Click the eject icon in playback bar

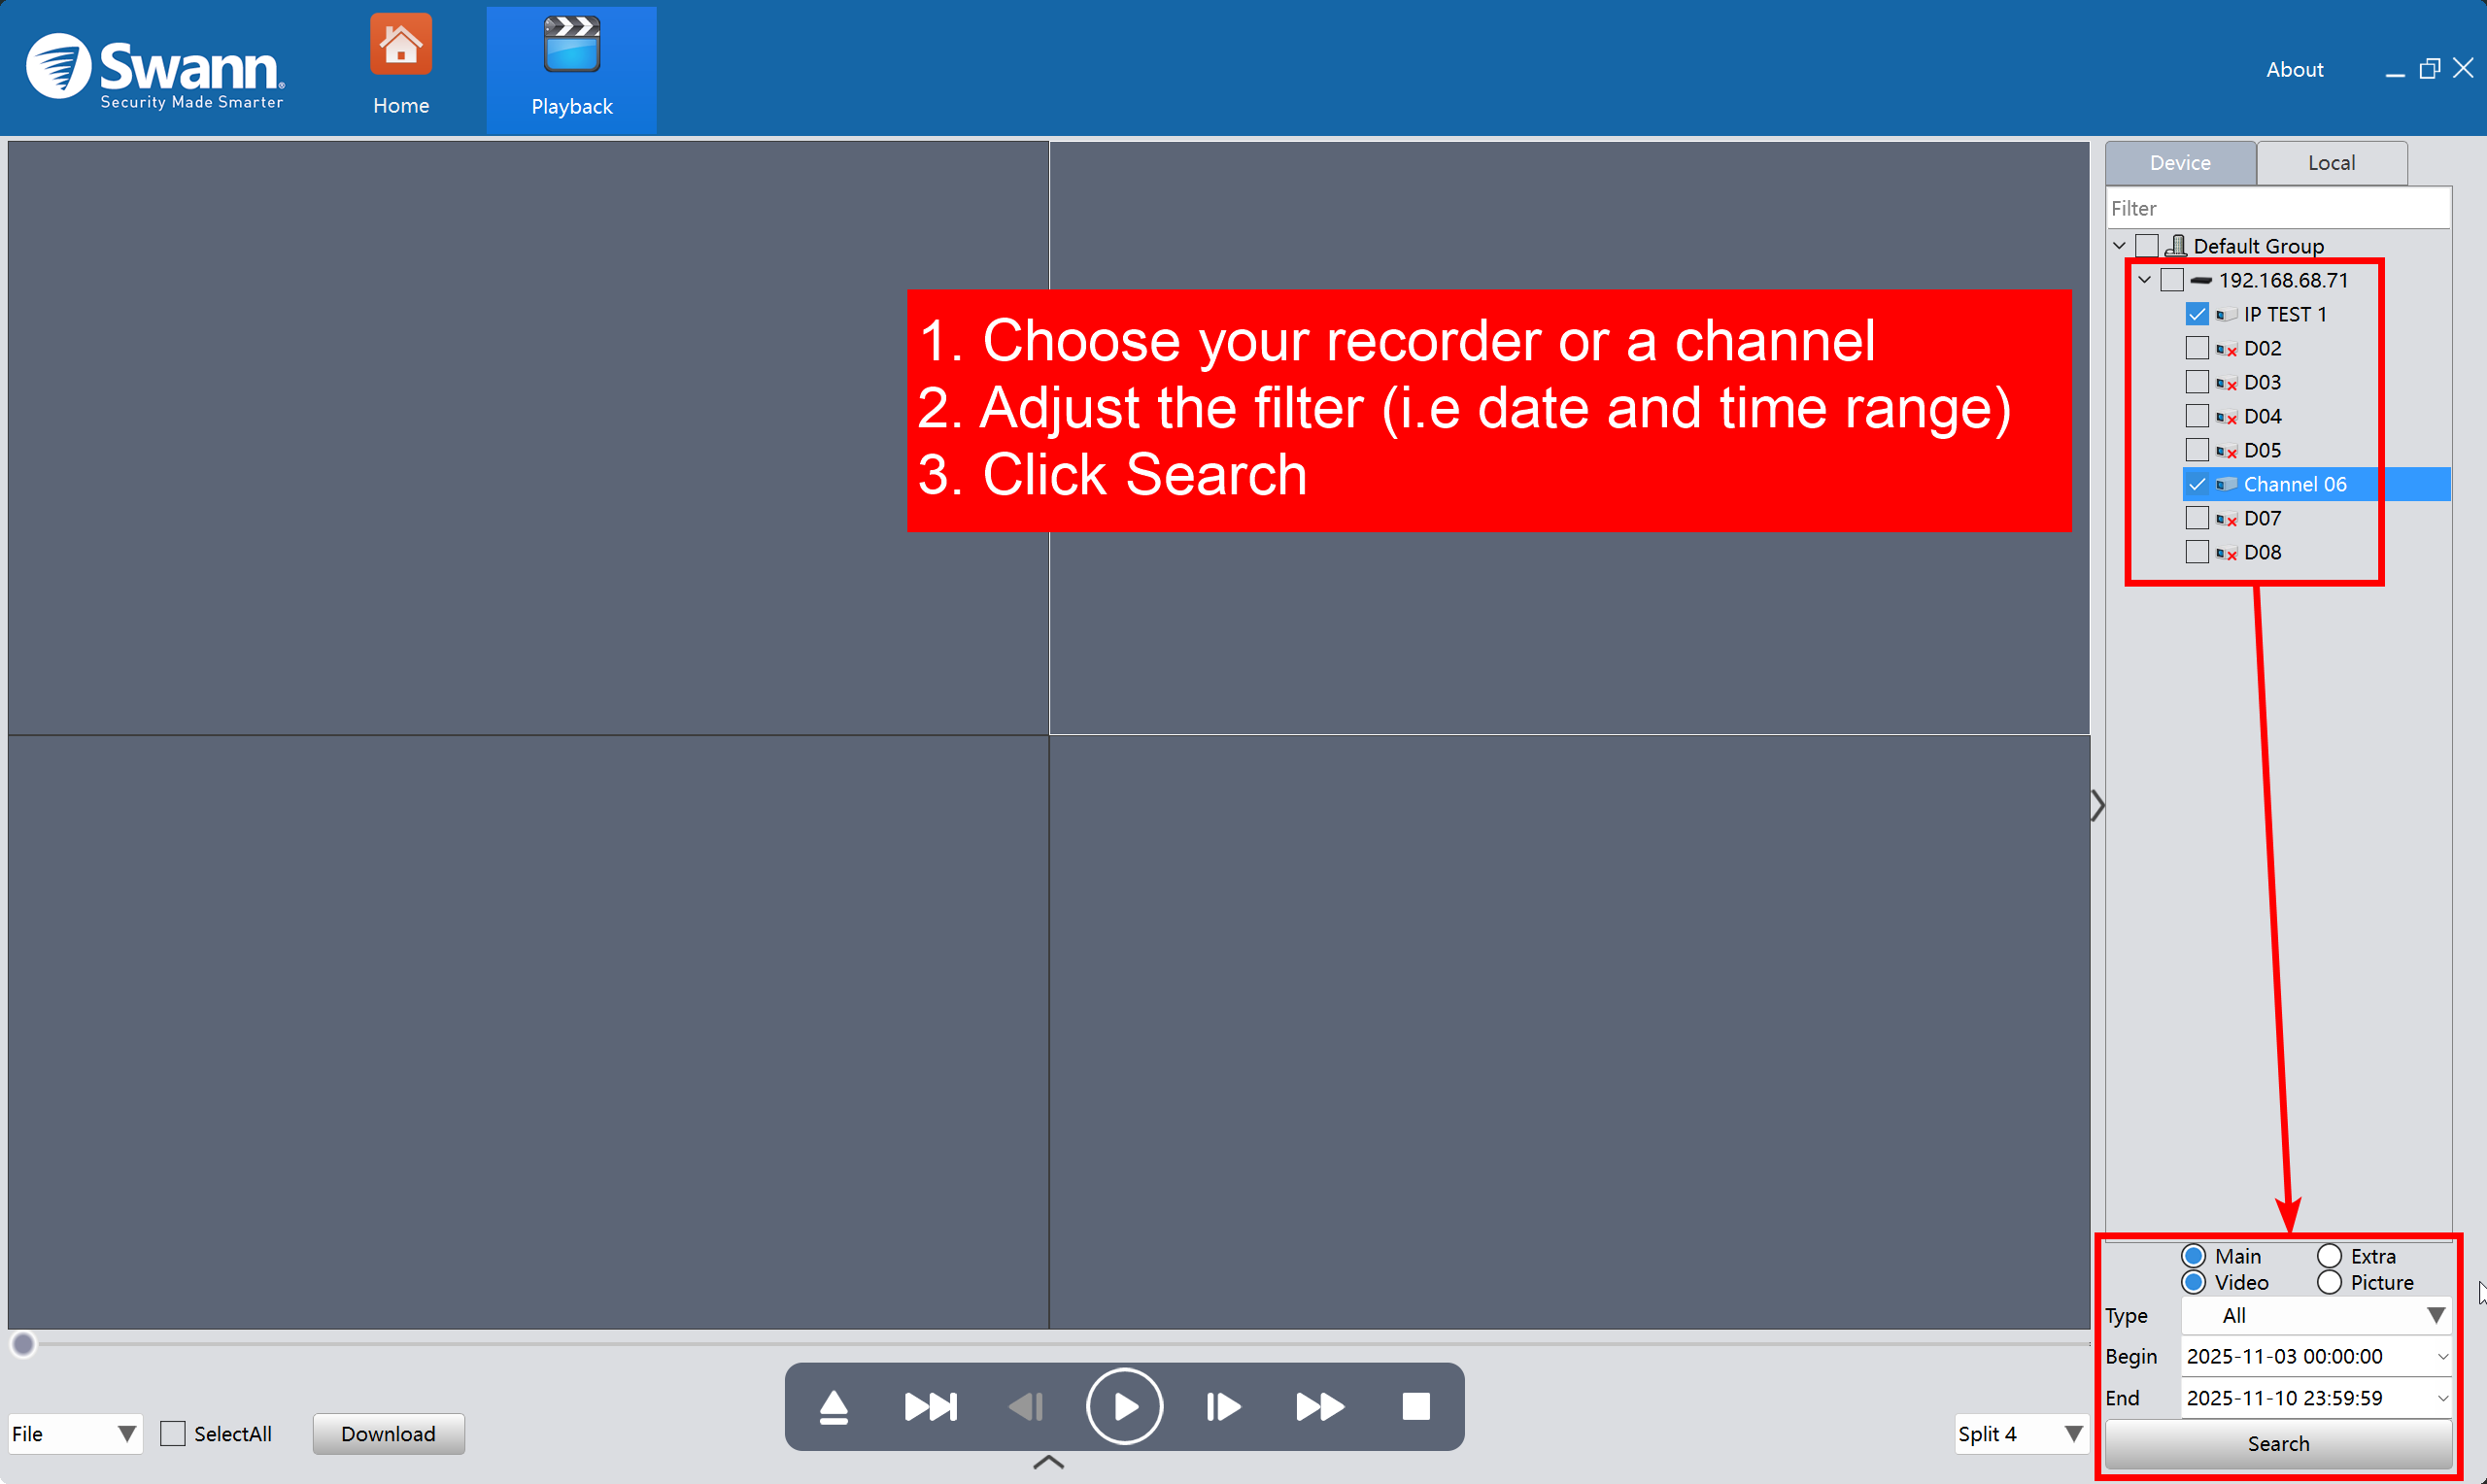coord(833,1407)
